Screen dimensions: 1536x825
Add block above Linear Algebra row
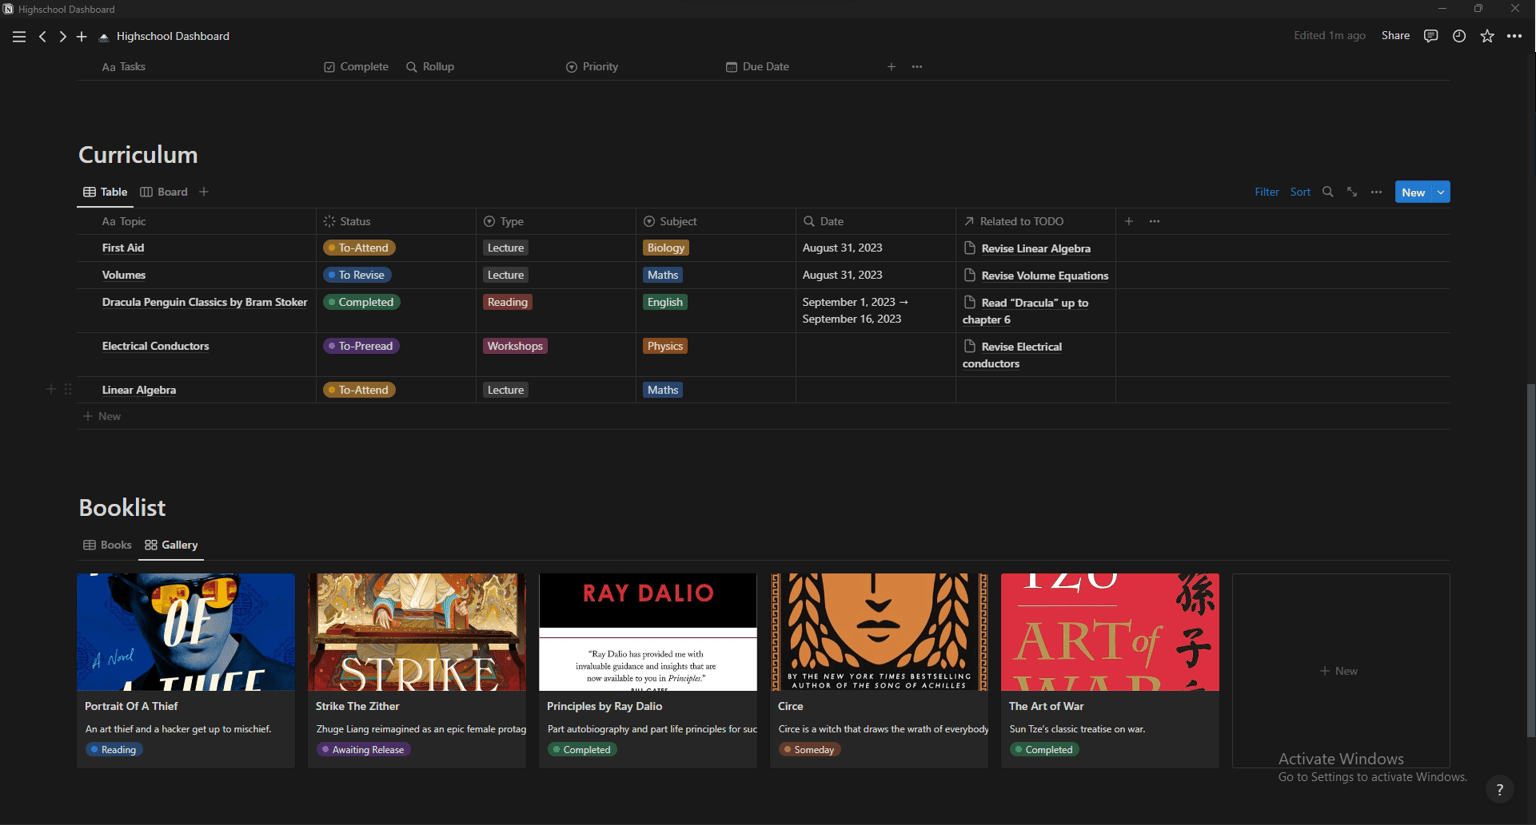pos(51,389)
